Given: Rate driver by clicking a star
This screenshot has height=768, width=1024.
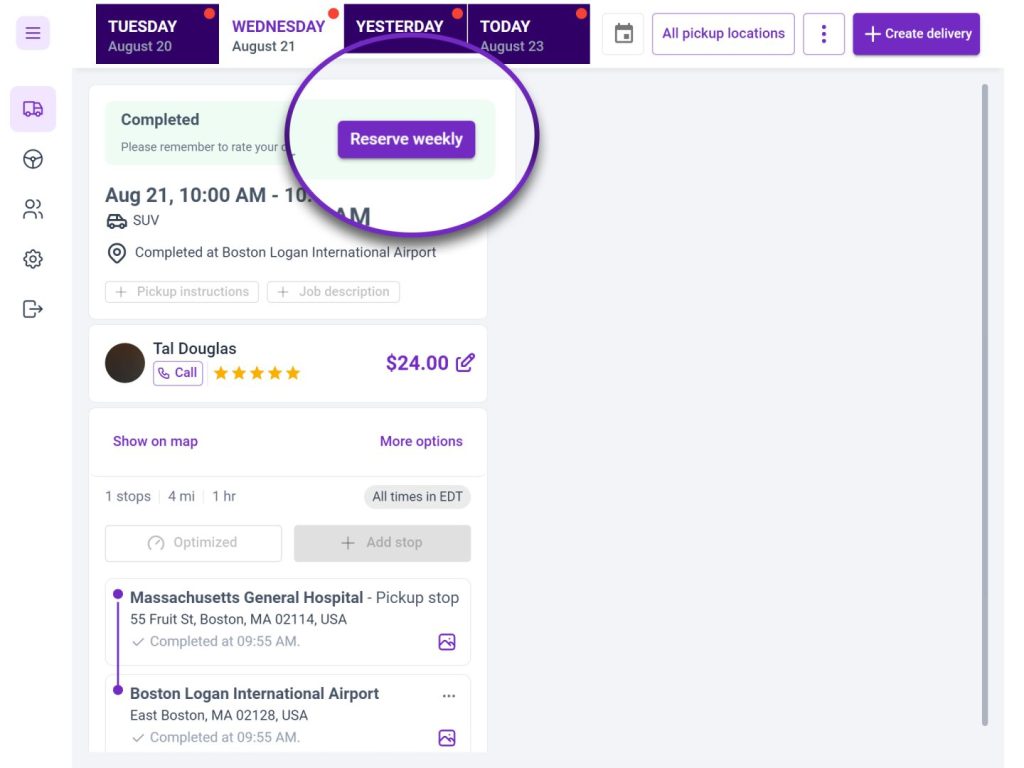Looking at the screenshot, I should click(256, 372).
